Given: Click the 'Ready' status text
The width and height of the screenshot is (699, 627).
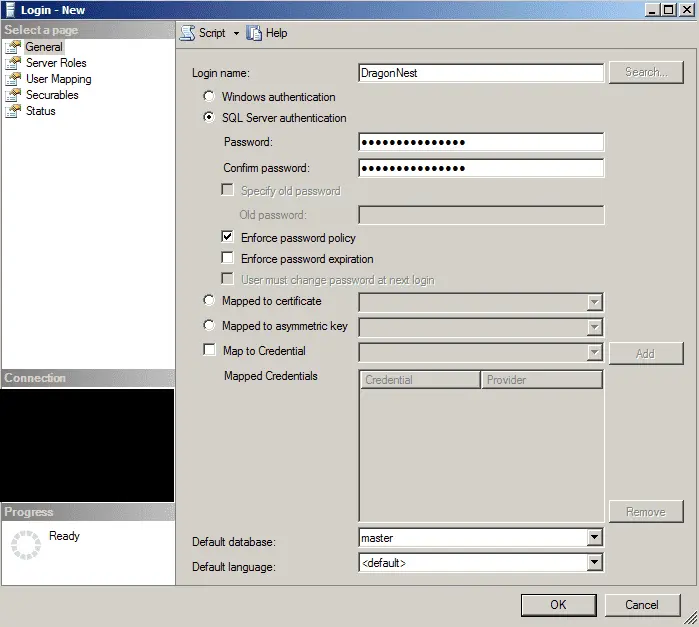Looking at the screenshot, I should point(64,536).
